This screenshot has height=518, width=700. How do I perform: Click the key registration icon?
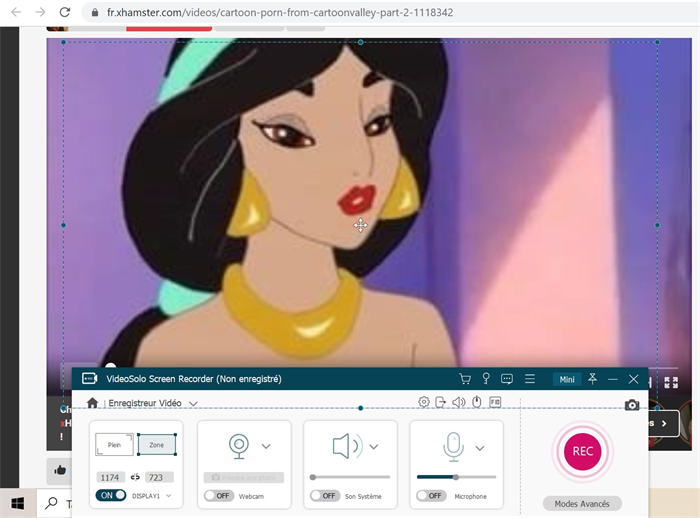tap(486, 379)
